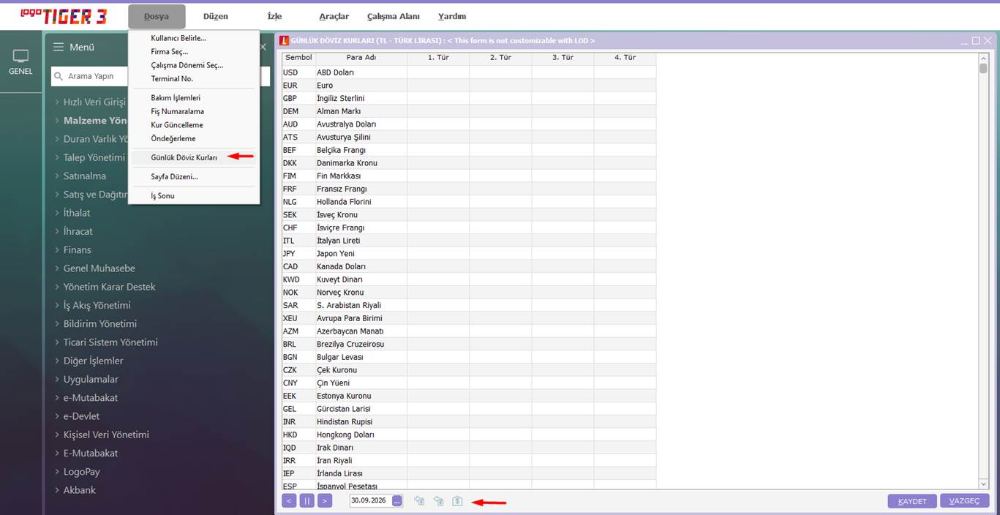Expand the Finans menu group
1000x515 pixels.
pos(77,250)
